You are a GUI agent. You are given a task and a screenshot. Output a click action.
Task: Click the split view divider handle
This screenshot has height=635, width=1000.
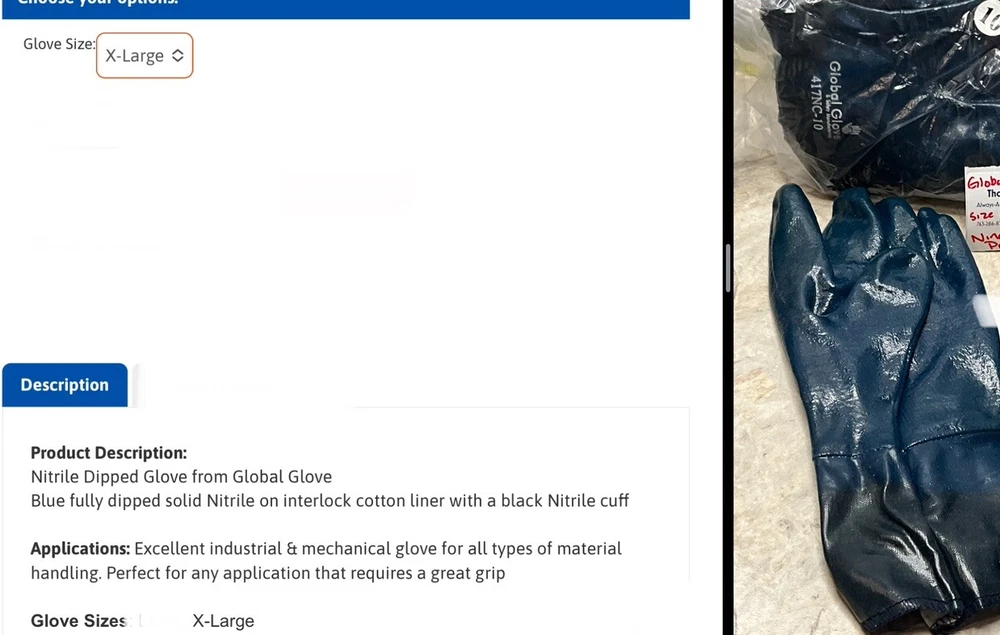coord(728,268)
